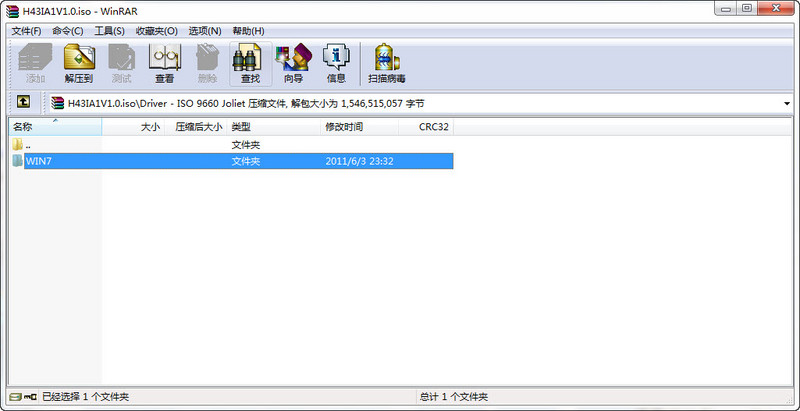Sort by 名称 column header
Screen dimensions: 800x411
tap(55, 127)
